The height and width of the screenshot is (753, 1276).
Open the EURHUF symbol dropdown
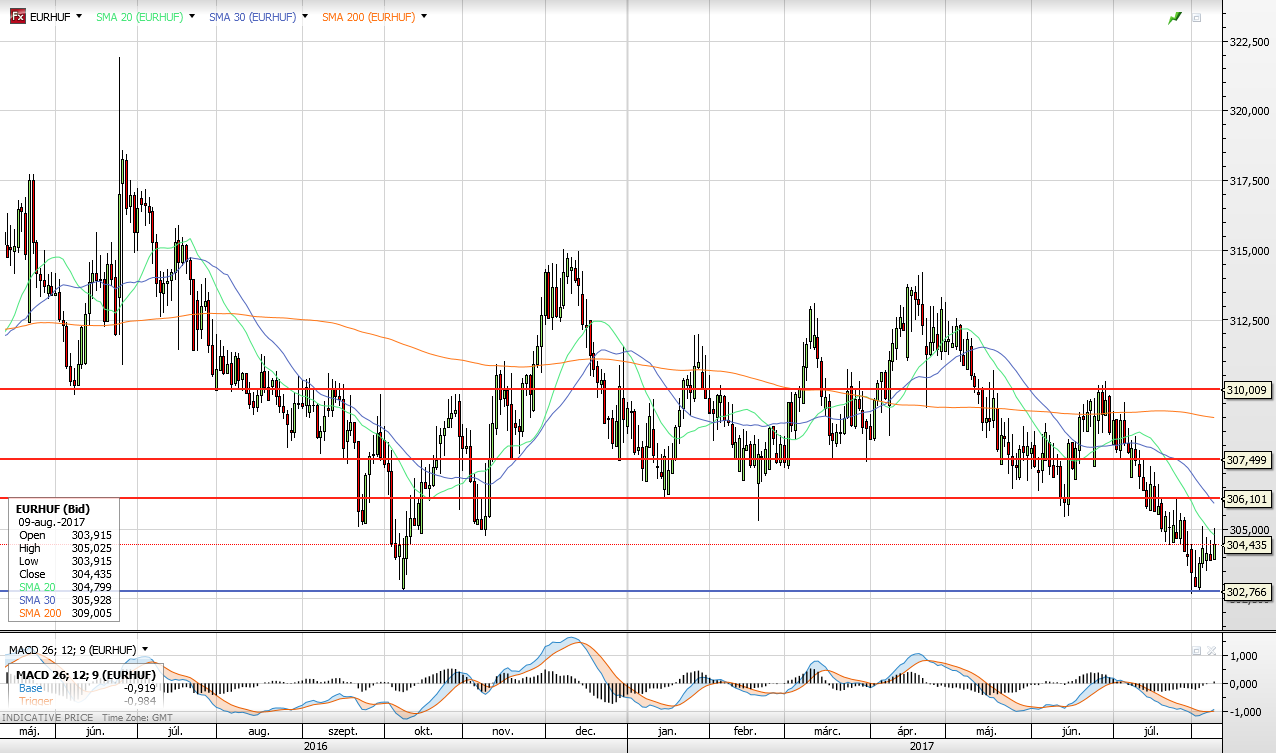click(x=79, y=17)
